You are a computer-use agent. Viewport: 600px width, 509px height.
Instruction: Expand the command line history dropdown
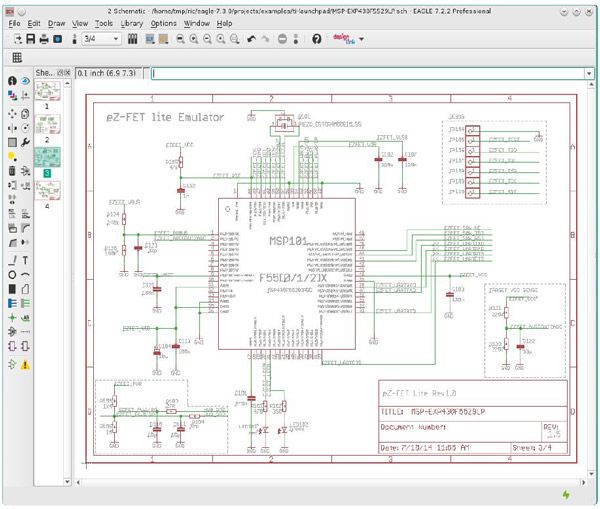click(589, 73)
